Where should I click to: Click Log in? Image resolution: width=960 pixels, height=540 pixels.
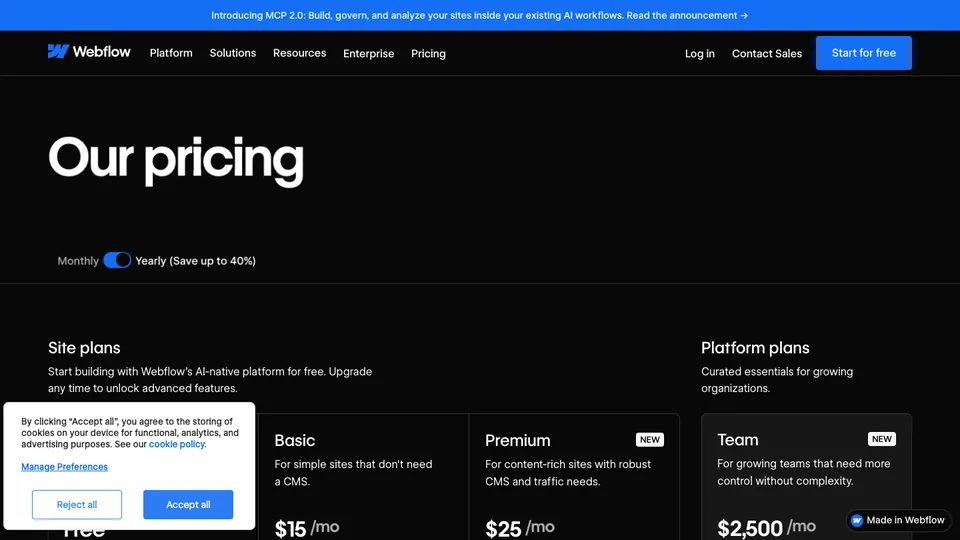point(700,54)
